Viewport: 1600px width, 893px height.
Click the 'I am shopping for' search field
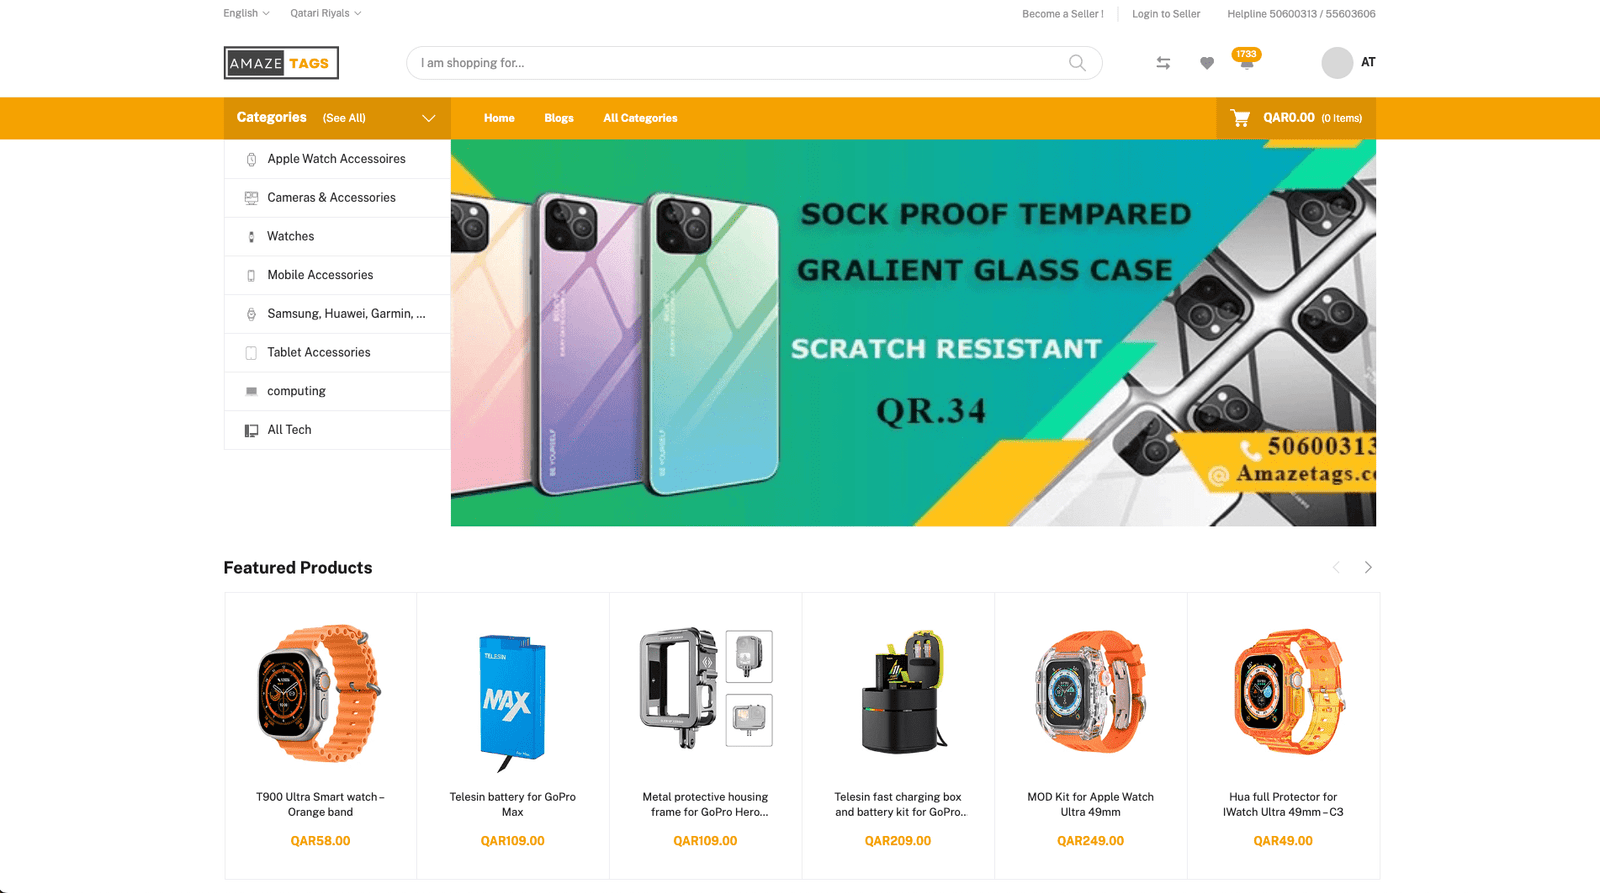click(x=754, y=63)
